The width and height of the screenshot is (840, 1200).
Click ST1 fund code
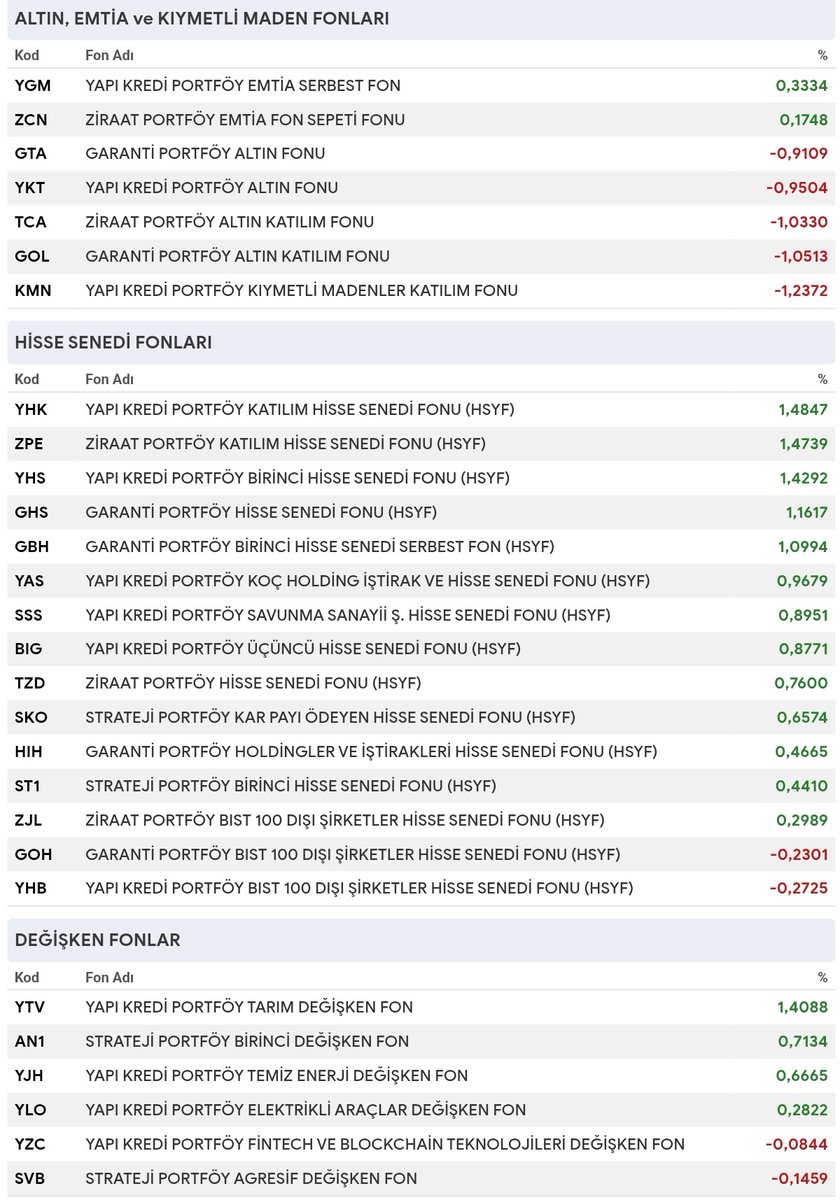28,785
